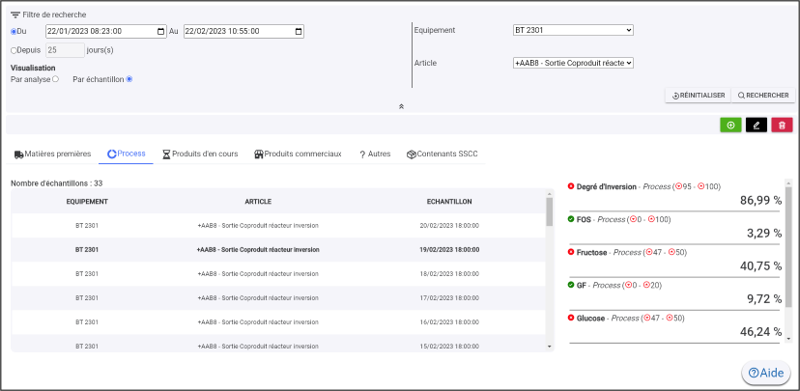
Task: Collapse the search filter with double chevron
Action: point(401,106)
